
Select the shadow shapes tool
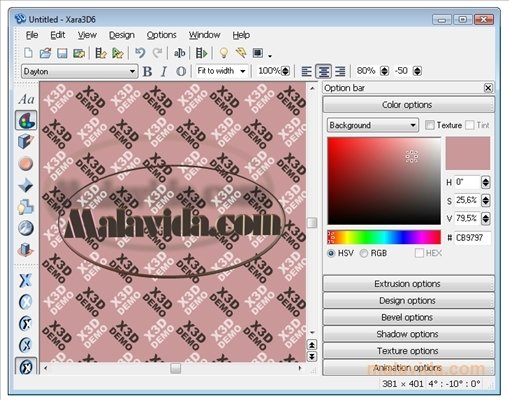click(x=26, y=207)
